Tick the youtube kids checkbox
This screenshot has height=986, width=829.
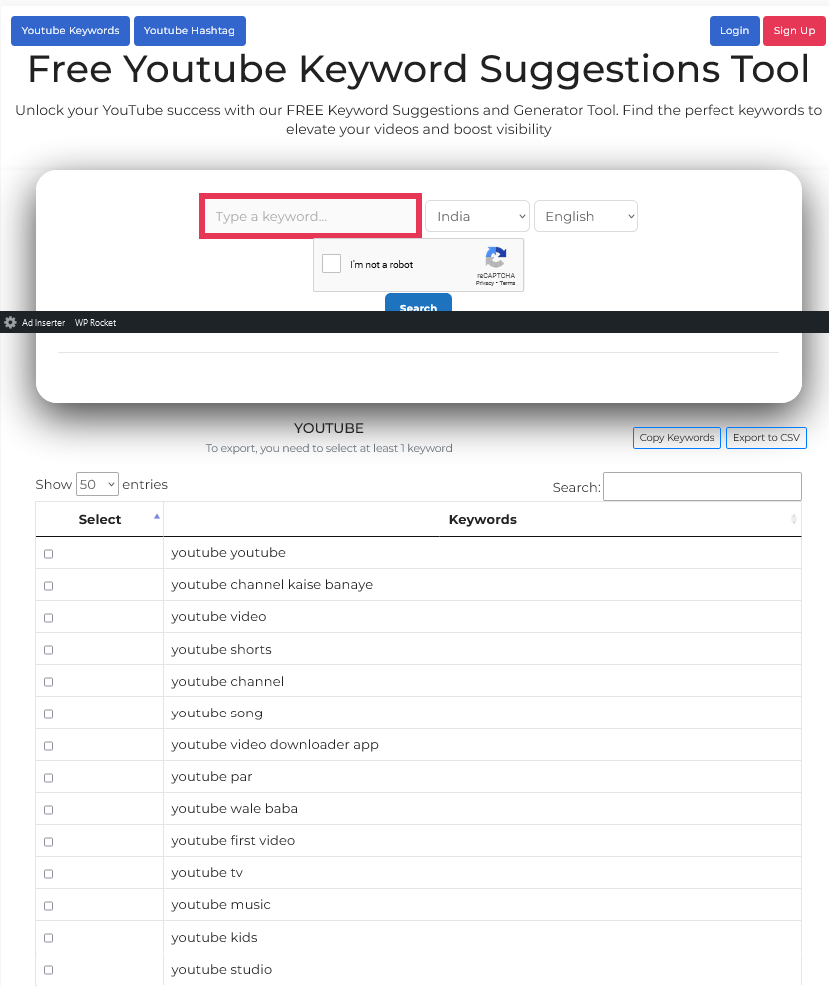48,938
